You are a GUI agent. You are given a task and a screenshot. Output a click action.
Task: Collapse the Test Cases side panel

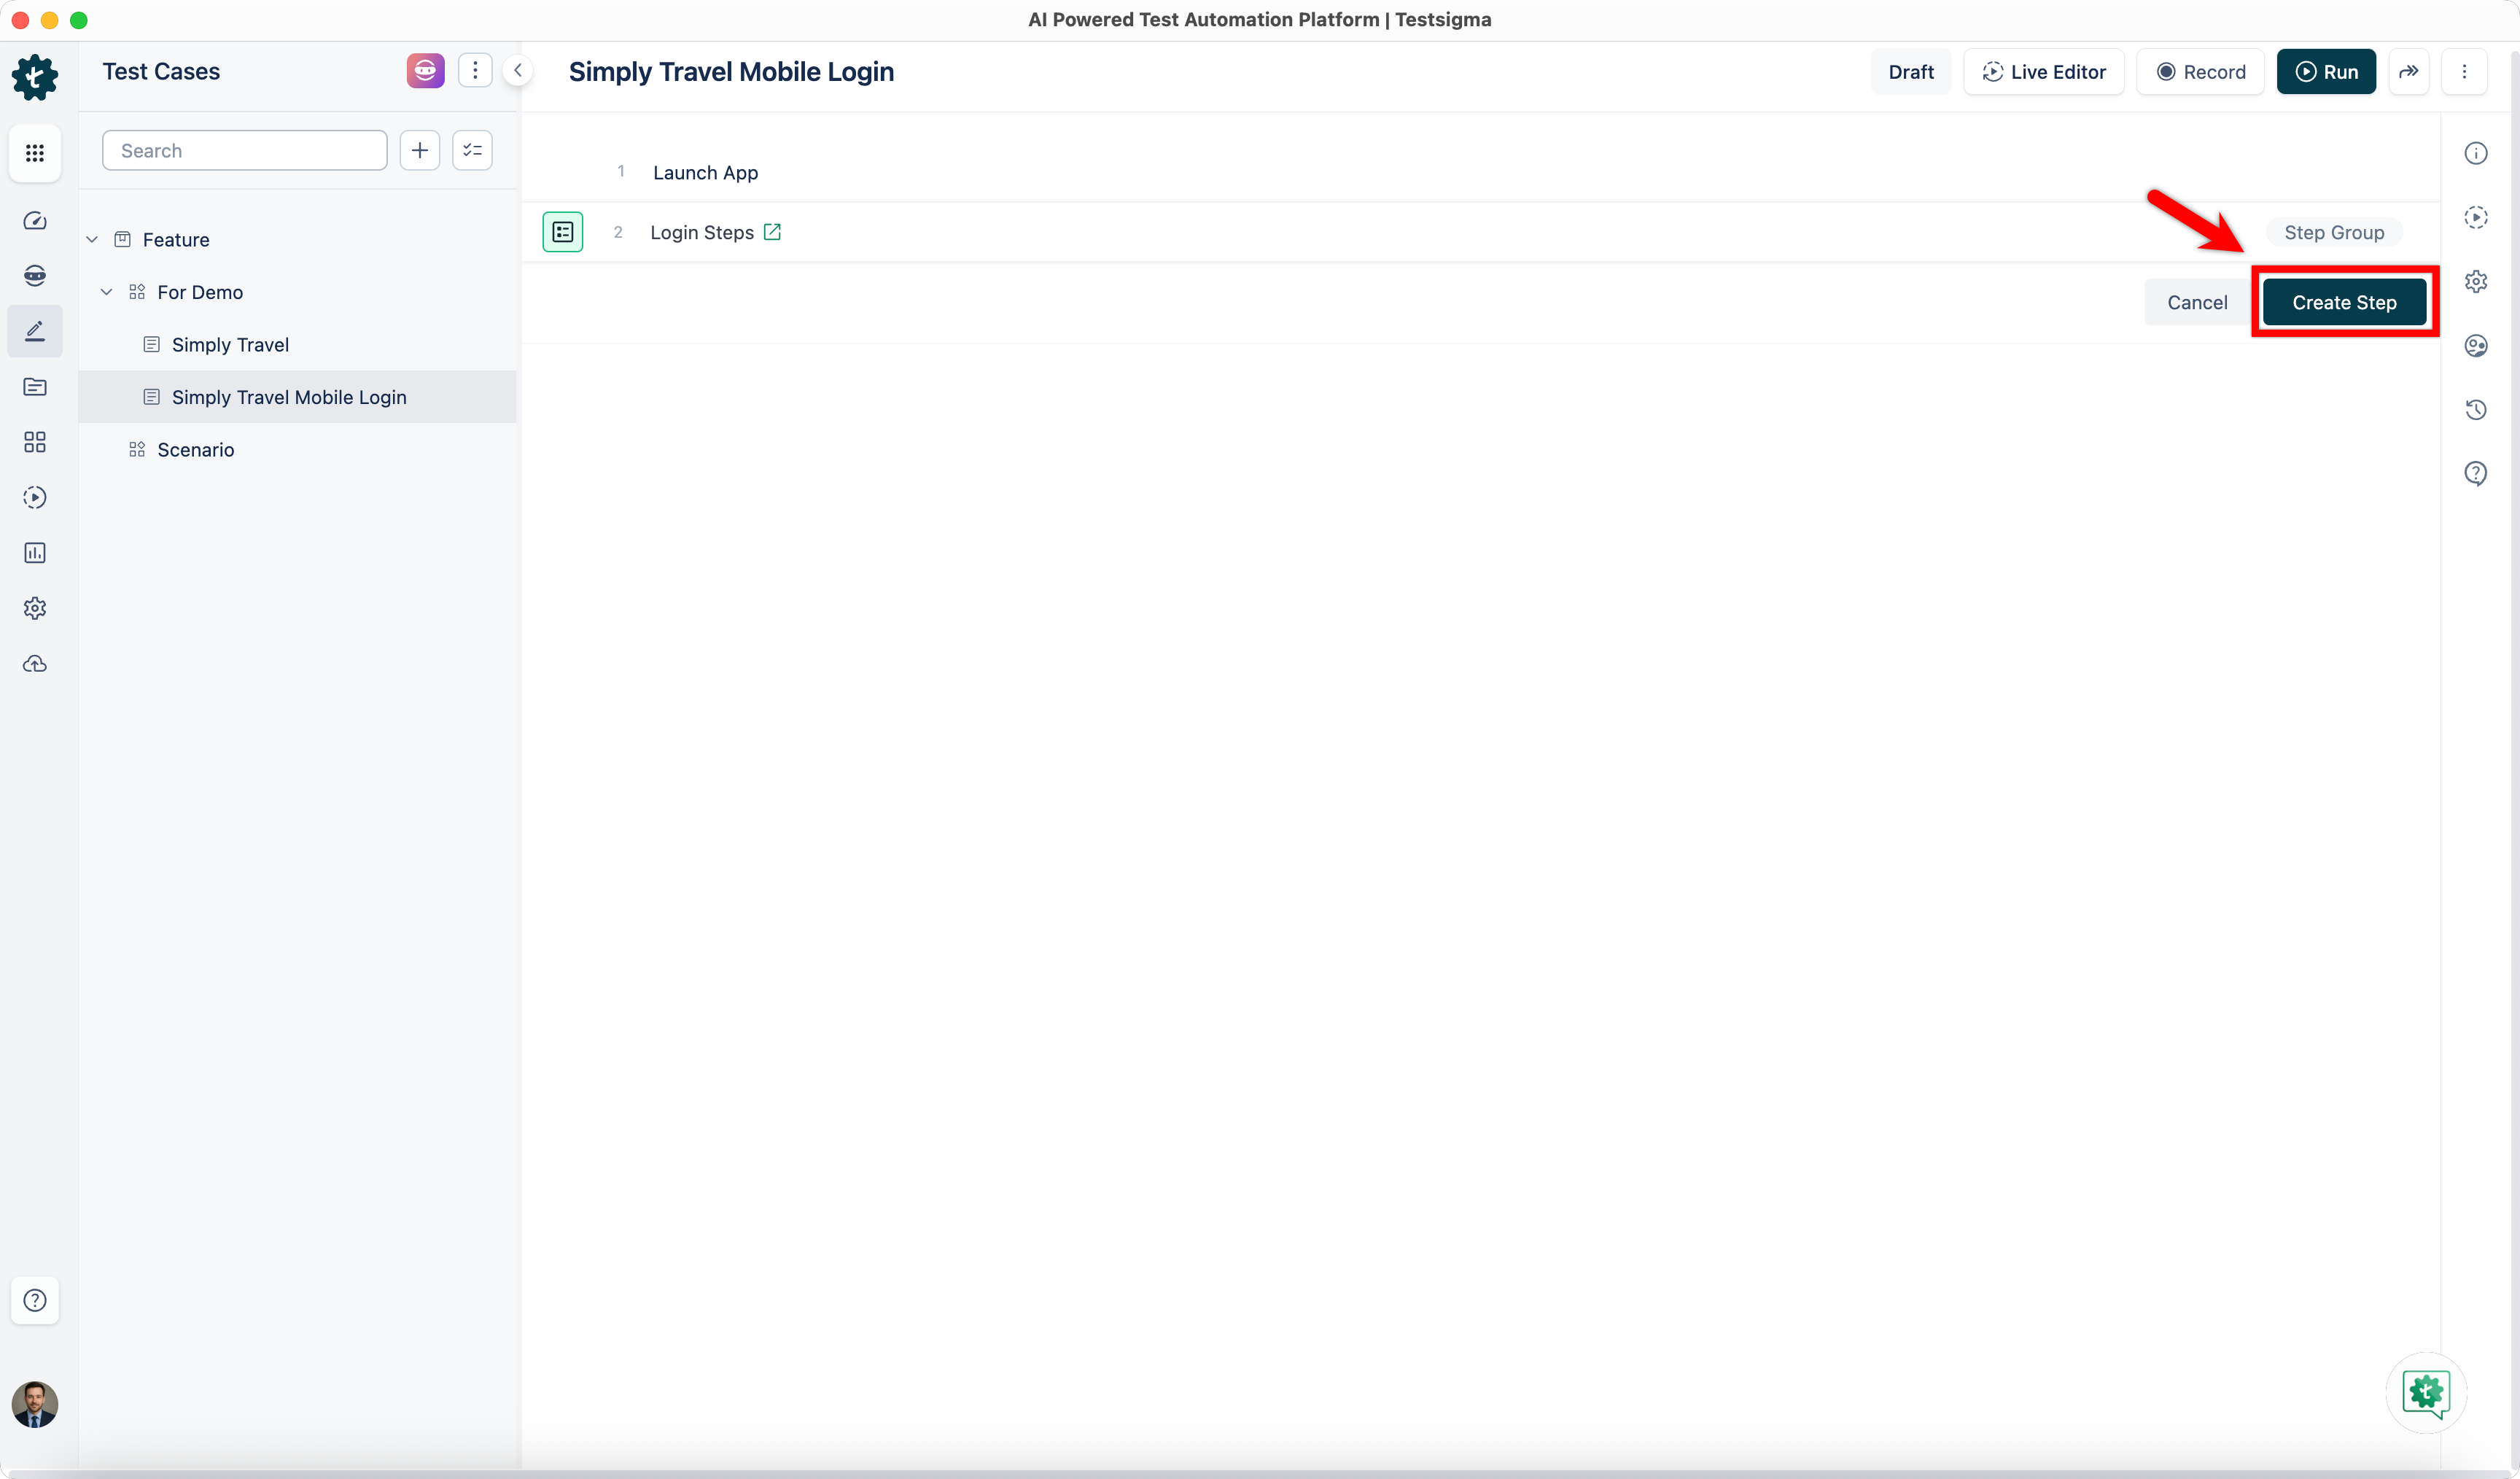(x=518, y=71)
